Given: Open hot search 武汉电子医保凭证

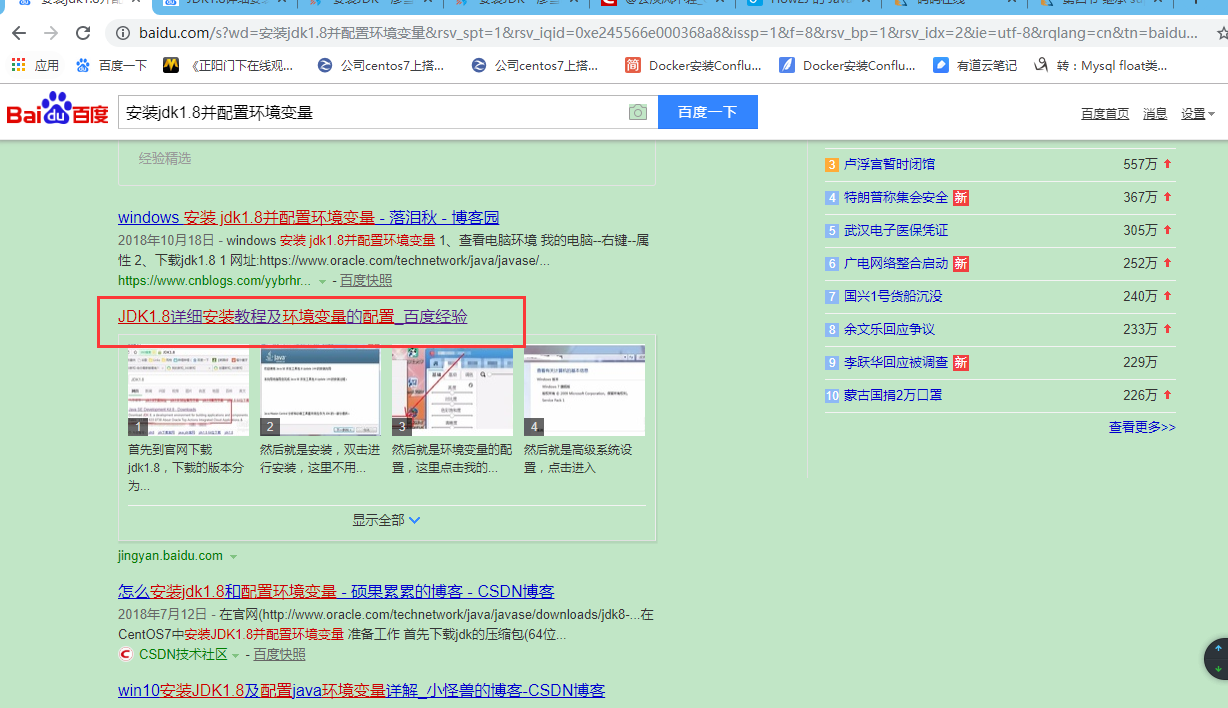Looking at the screenshot, I should (896, 230).
